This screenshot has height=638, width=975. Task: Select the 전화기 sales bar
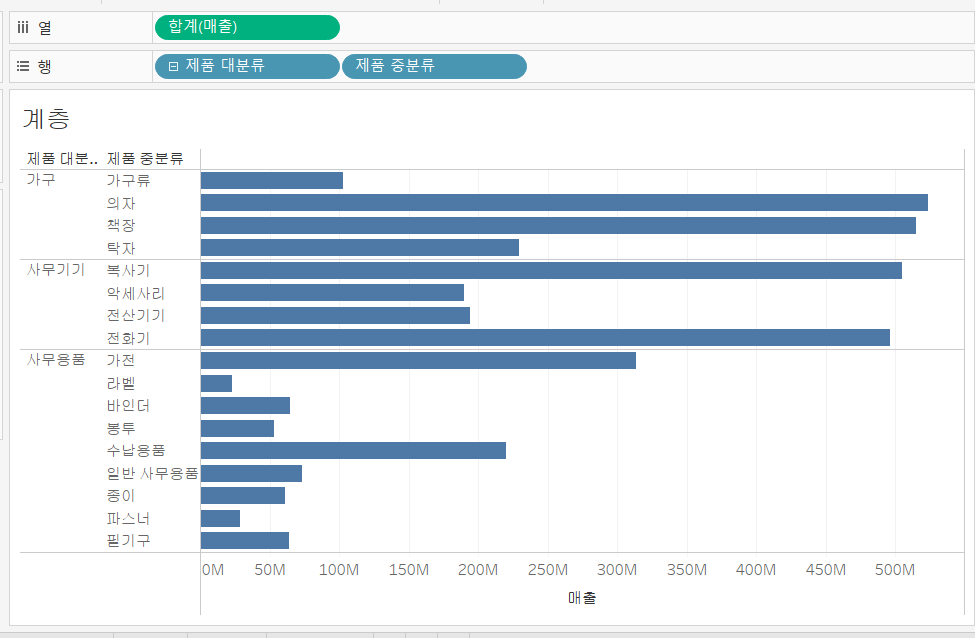tap(545, 338)
